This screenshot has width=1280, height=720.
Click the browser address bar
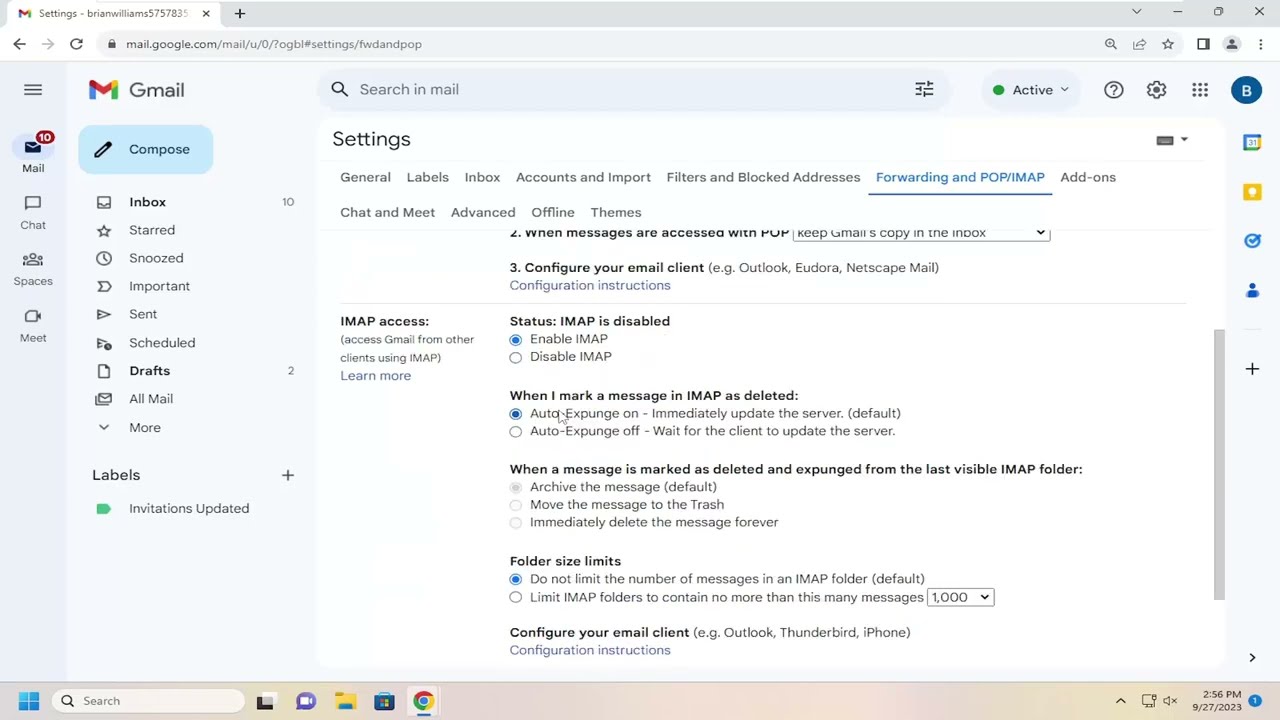click(x=600, y=44)
